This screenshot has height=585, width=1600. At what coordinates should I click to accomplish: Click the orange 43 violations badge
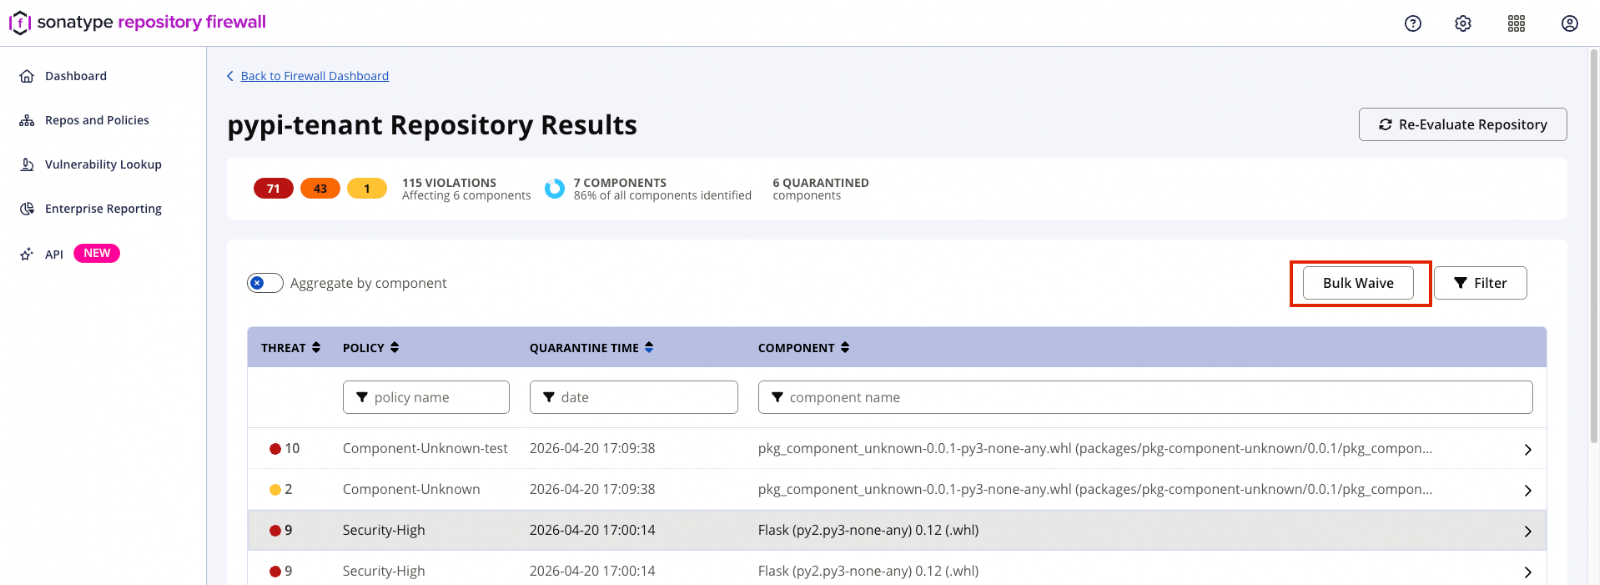[x=320, y=188]
